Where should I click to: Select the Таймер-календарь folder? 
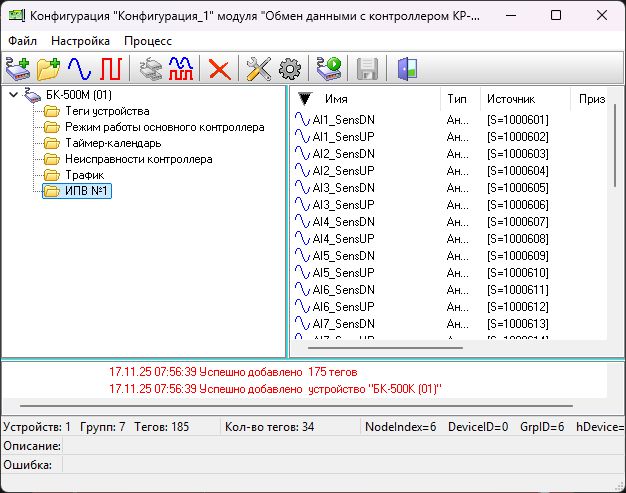point(112,143)
